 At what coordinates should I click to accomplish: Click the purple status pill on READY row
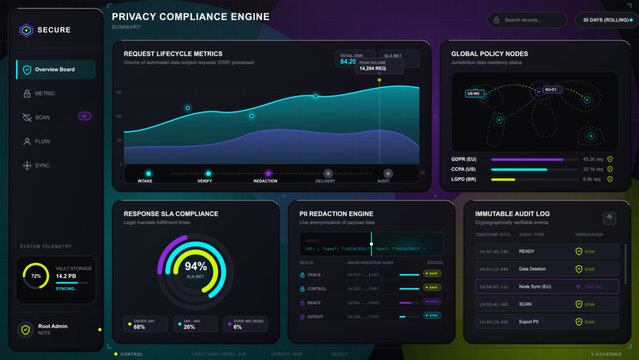point(432,301)
